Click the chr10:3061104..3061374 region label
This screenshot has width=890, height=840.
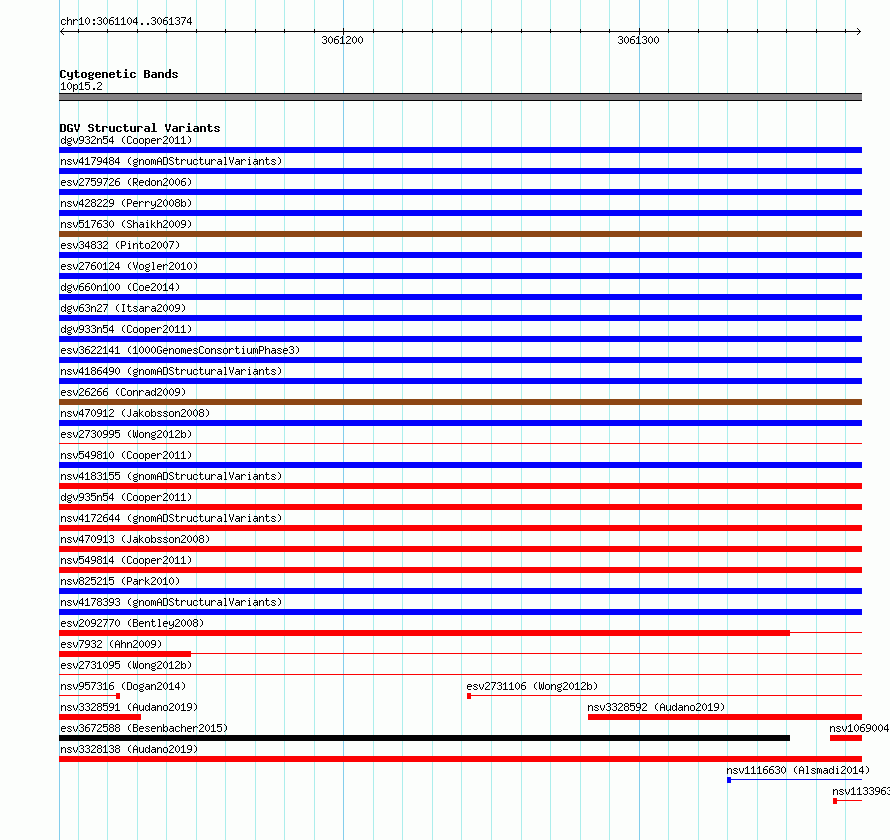click(126, 21)
